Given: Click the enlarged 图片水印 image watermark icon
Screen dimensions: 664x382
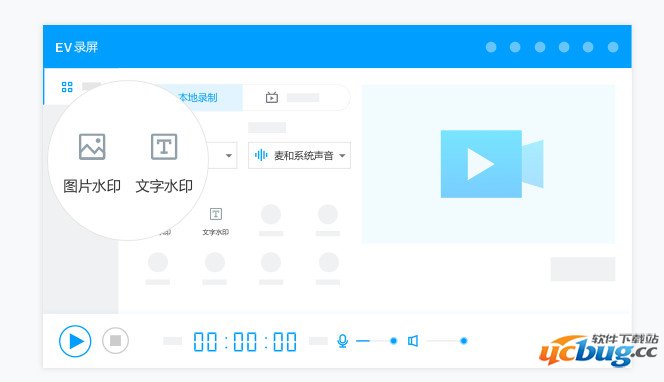Looking at the screenshot, I should (x=92, y=147).
